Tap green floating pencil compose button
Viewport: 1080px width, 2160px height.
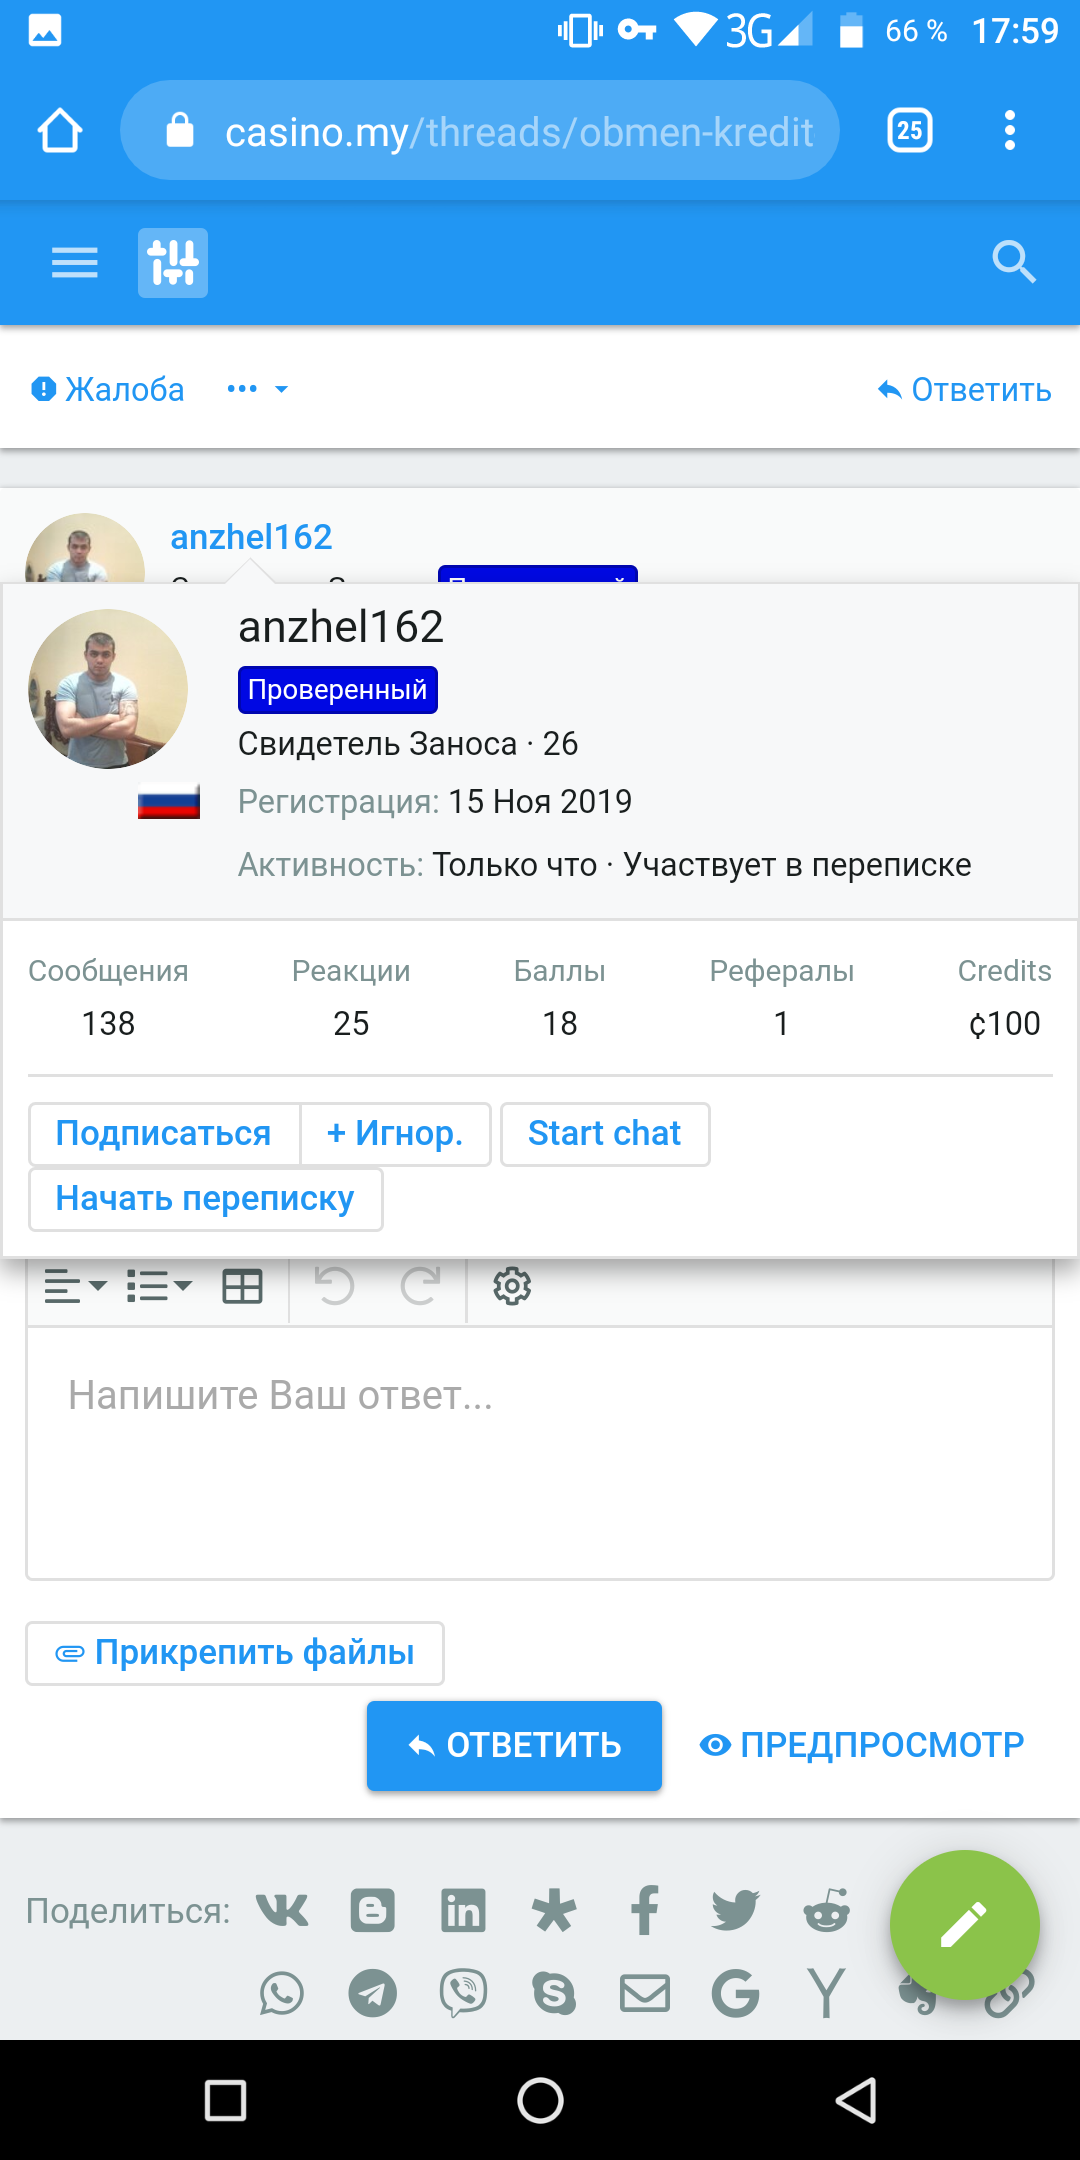coord(964,1925)
